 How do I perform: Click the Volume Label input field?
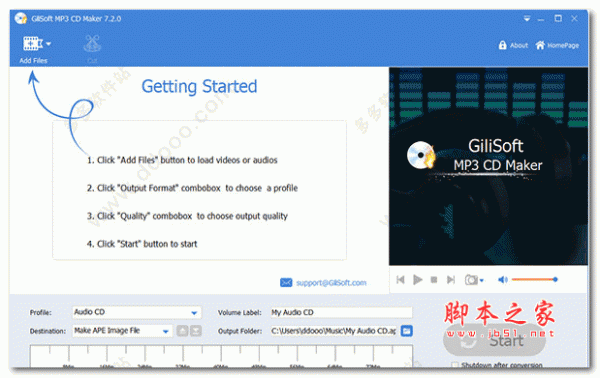click(341, 312)
